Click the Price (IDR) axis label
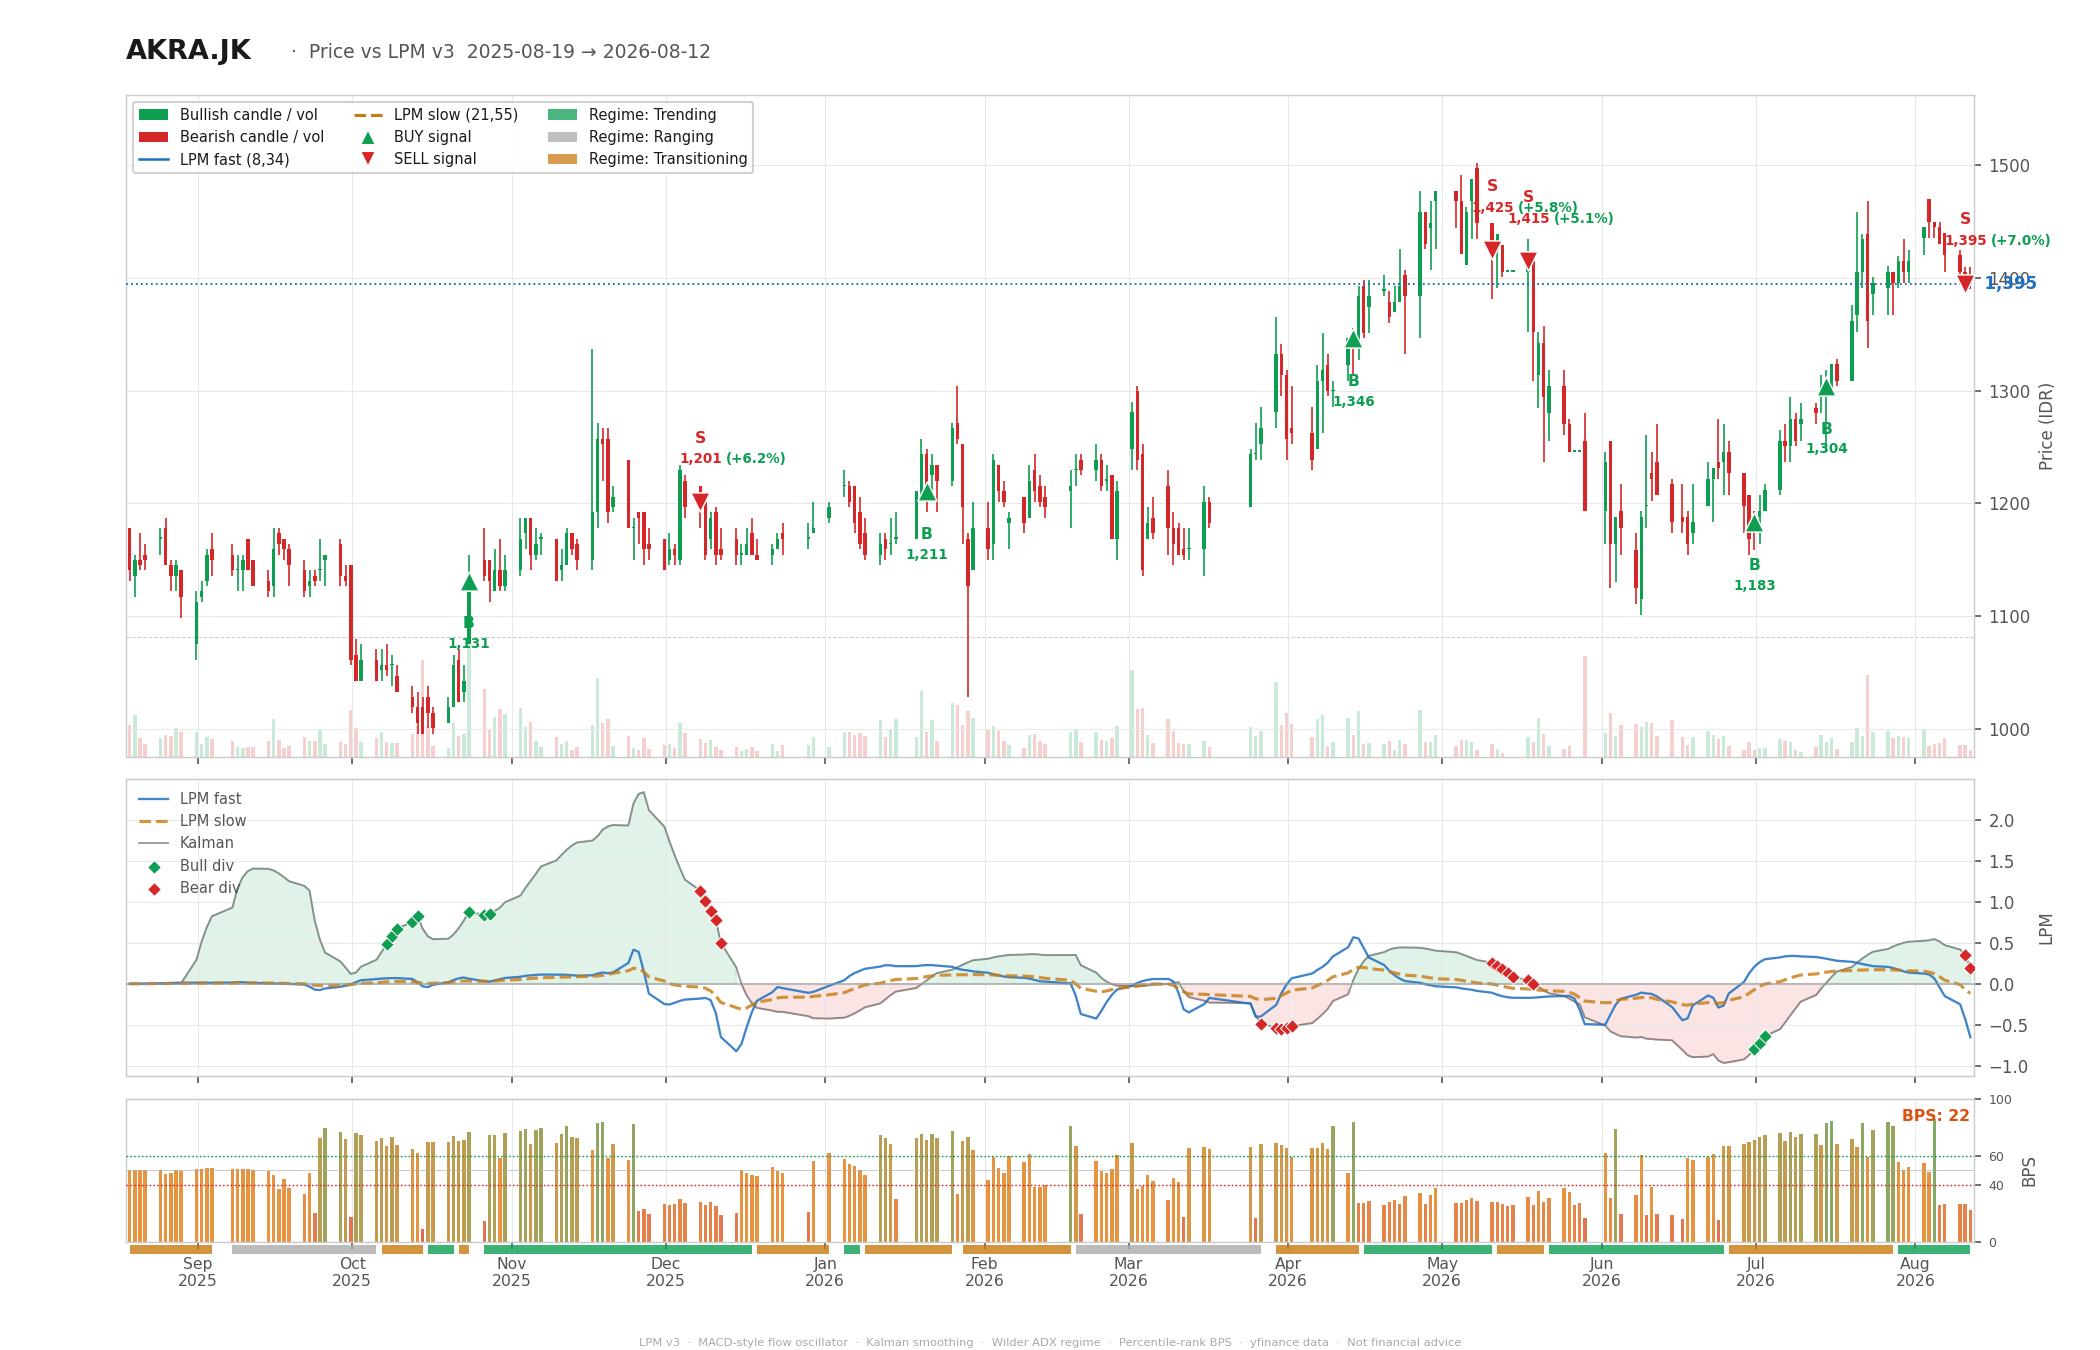Viewport: 2100px width, 1350px height. point(2046,427)
